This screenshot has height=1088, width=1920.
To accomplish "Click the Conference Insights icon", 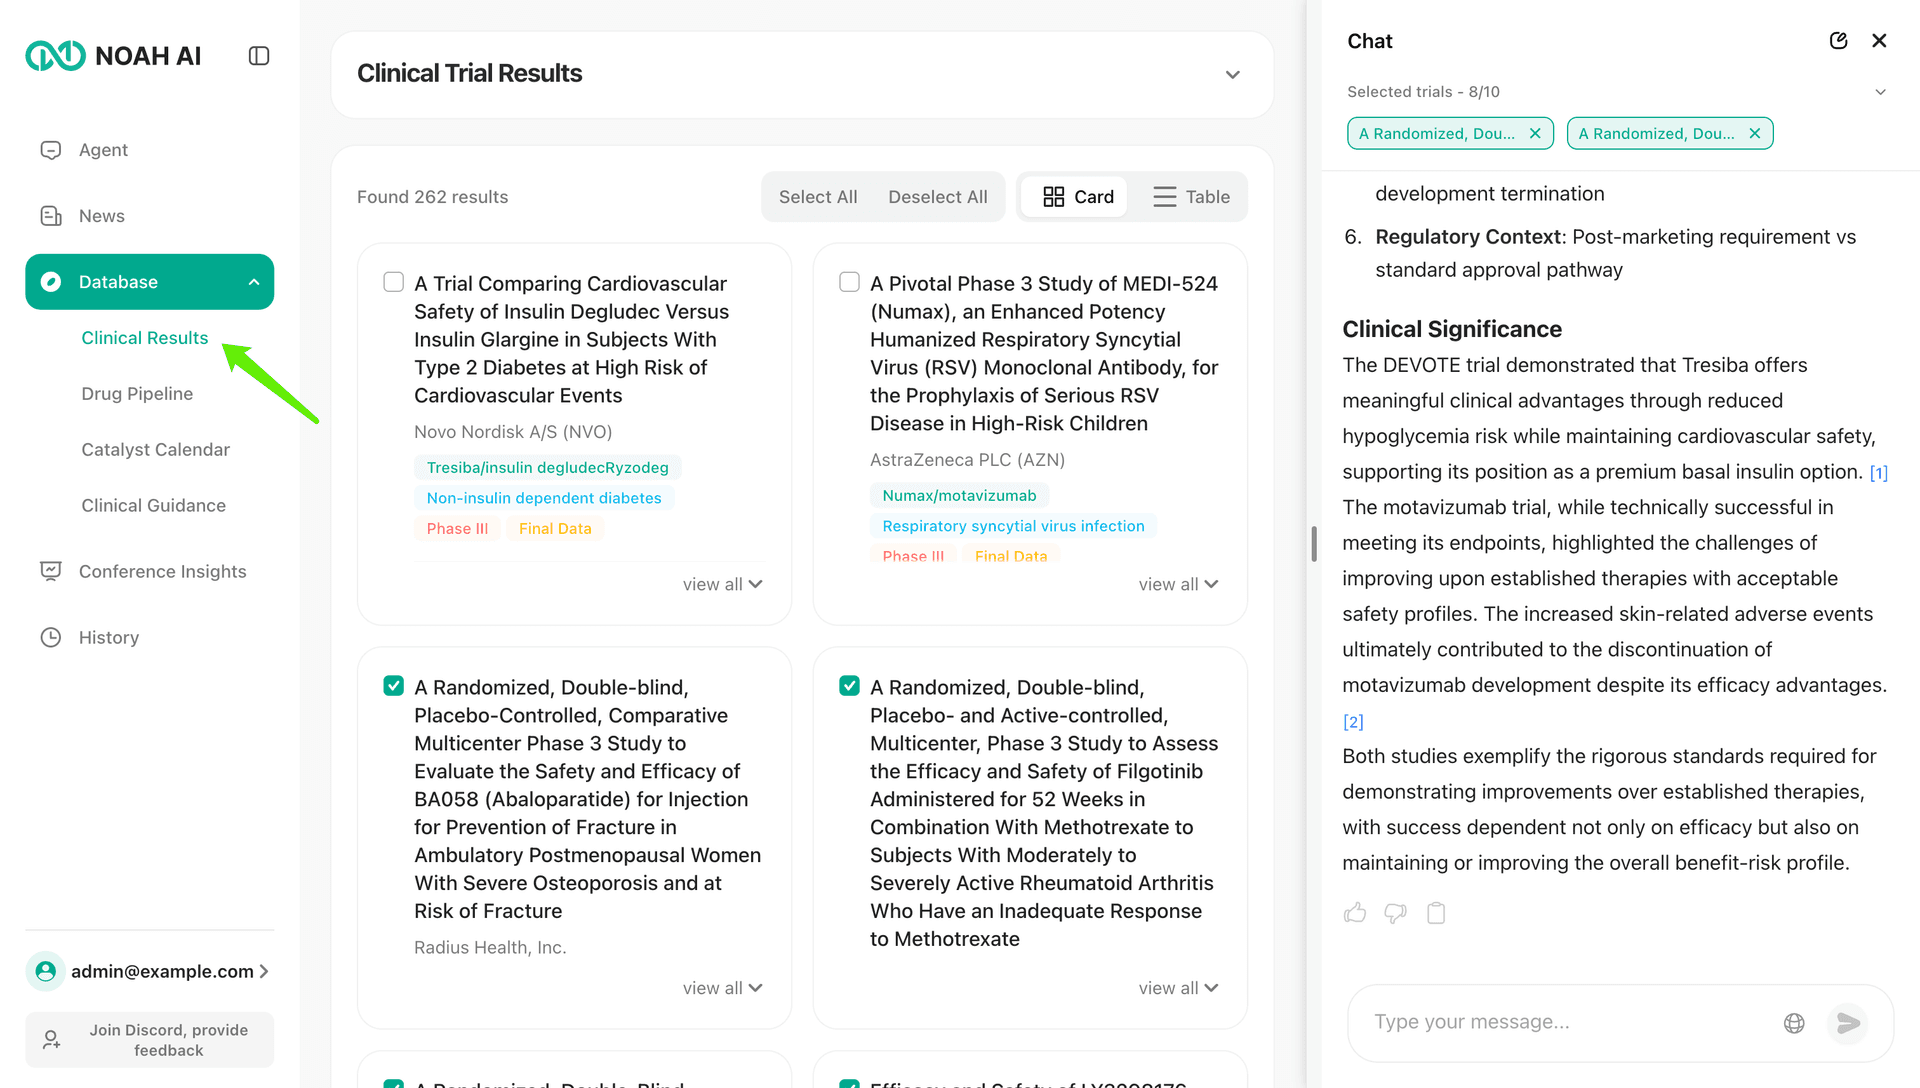I will click(x=51, y=570).
